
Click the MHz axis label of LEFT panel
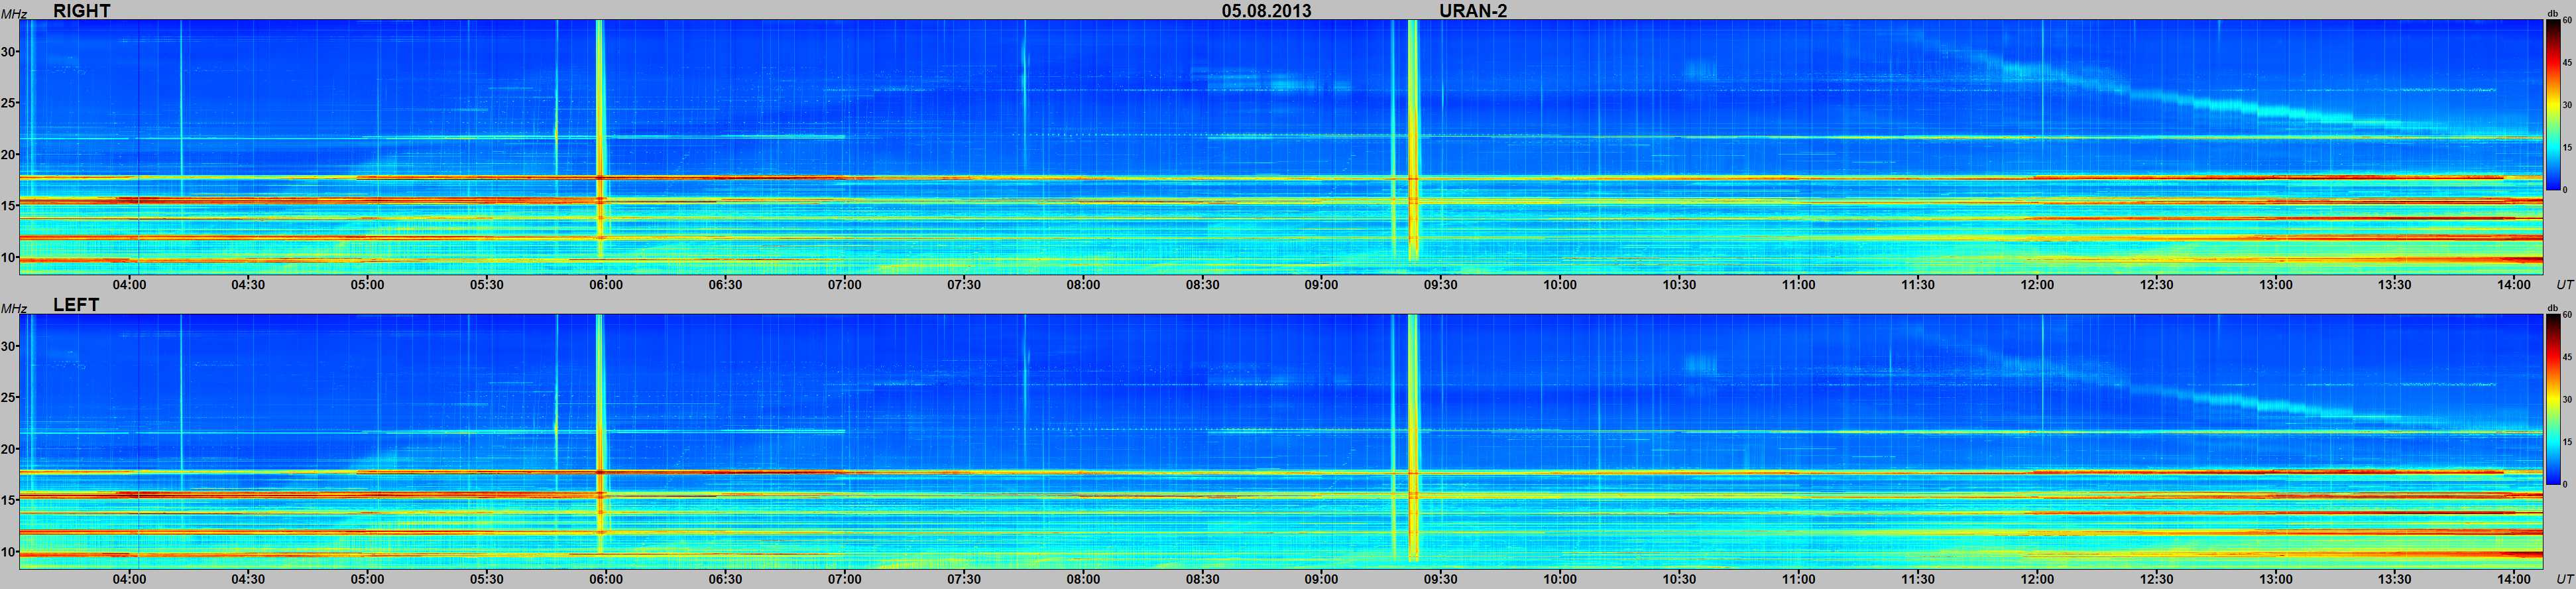[x=14, y=308]
